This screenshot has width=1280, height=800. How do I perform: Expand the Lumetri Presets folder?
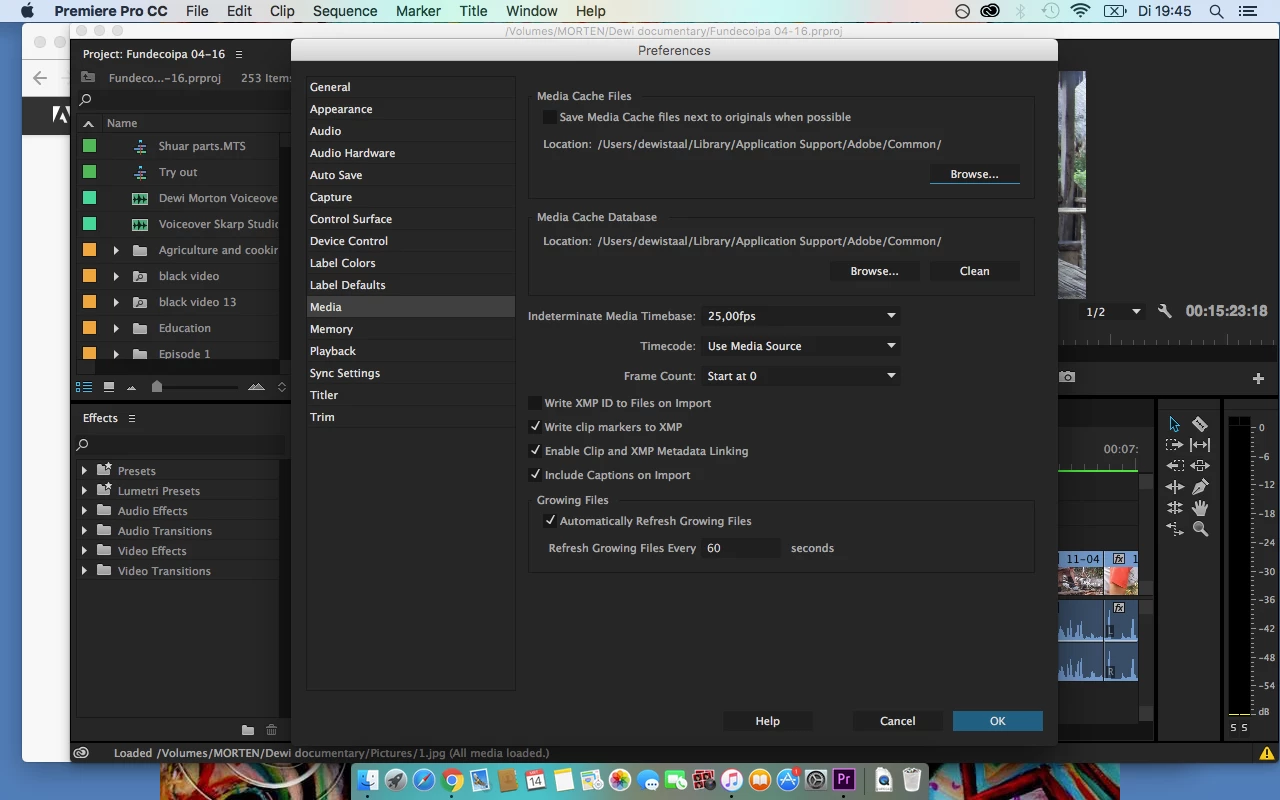pos(84,491)
